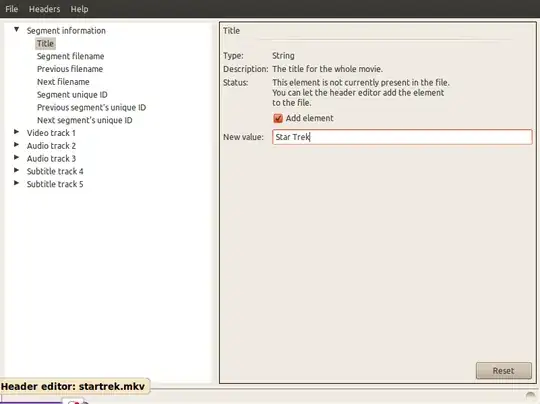The height and width of the screenshot is (404, 540).
Task: Expand the Audio track 3 node
Action: 16,158
